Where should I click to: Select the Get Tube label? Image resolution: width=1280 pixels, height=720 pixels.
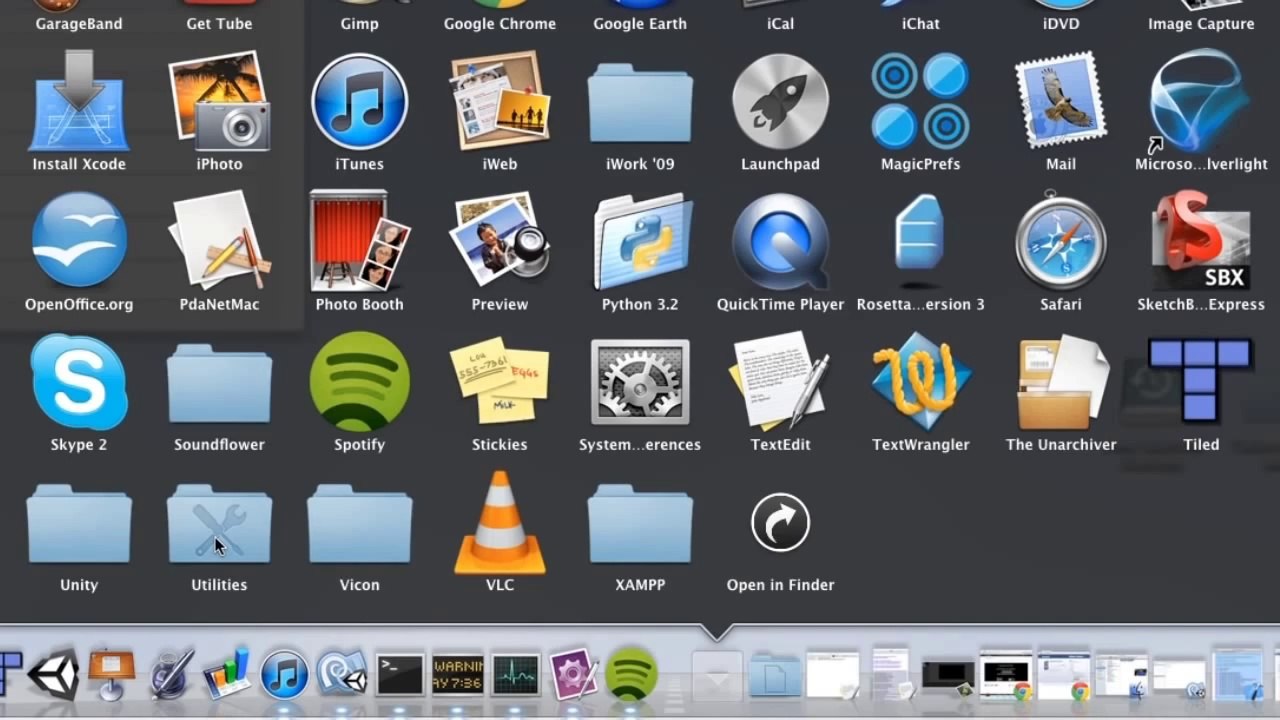[x=219, y=24]
